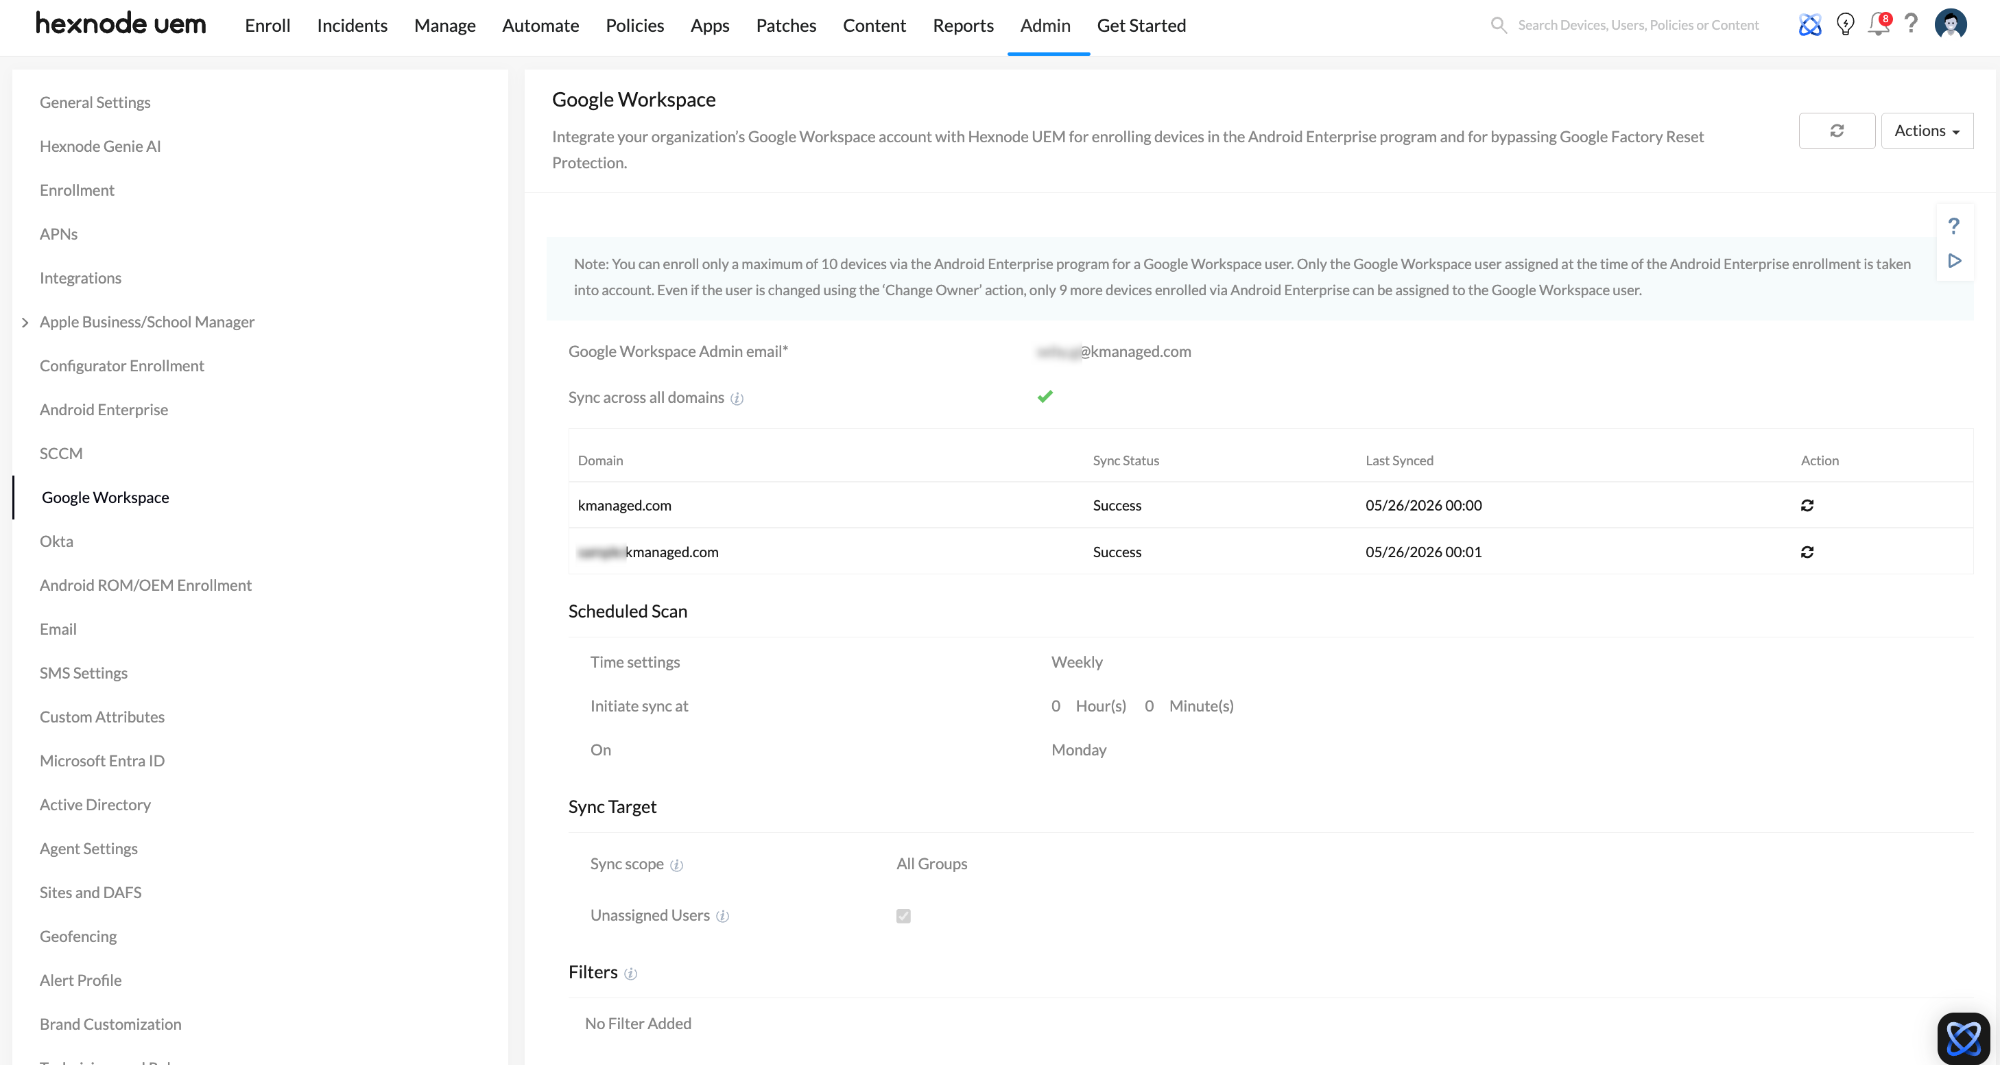Go to Android Enterprise settings
The image size is (2000, 1065).
(104, 410)
